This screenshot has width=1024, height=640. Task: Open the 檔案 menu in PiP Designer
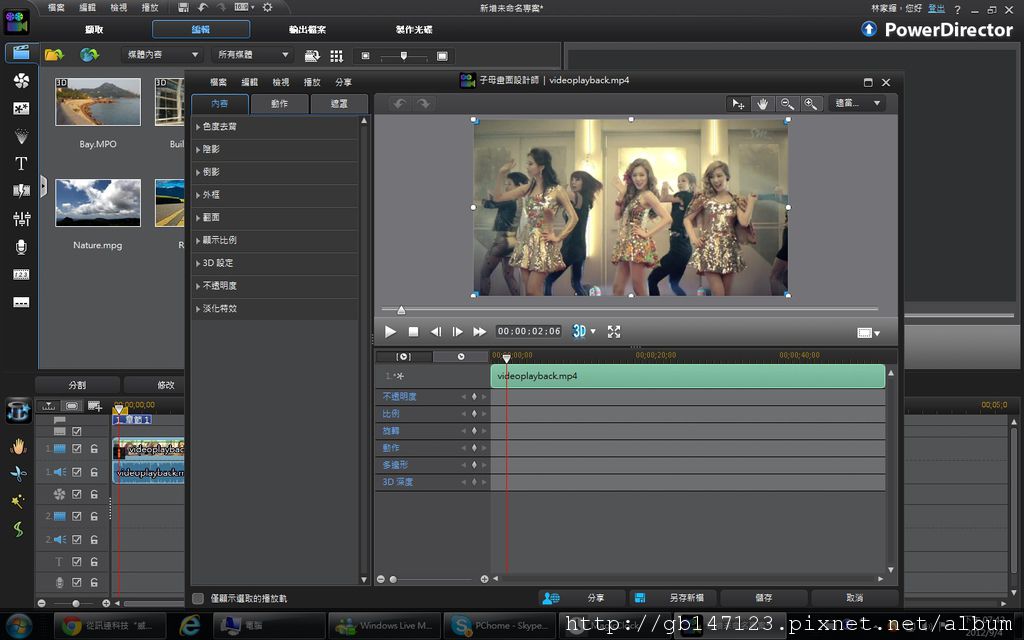point(218,82)
